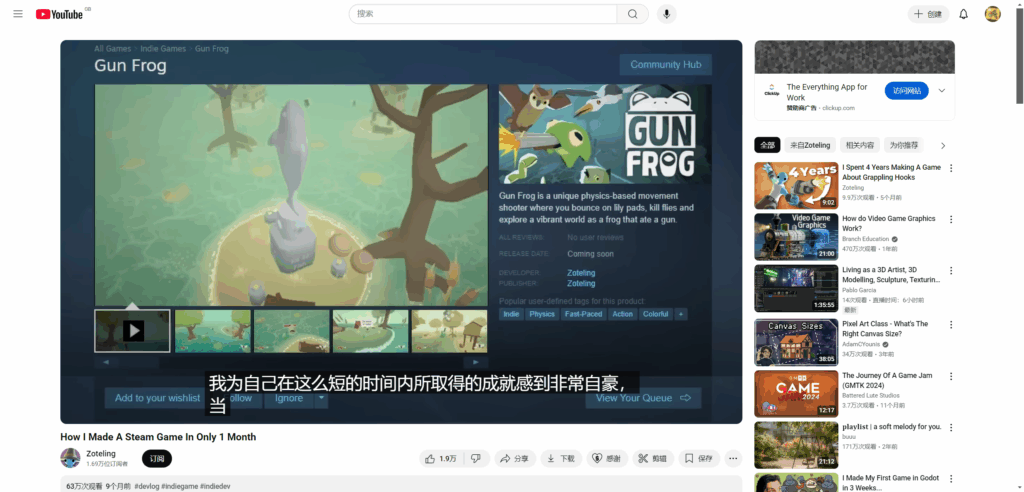1024x492 pixels.
Task: Open Zoteling channel name link
Action: pyautogui.click(x=101, y=453)
